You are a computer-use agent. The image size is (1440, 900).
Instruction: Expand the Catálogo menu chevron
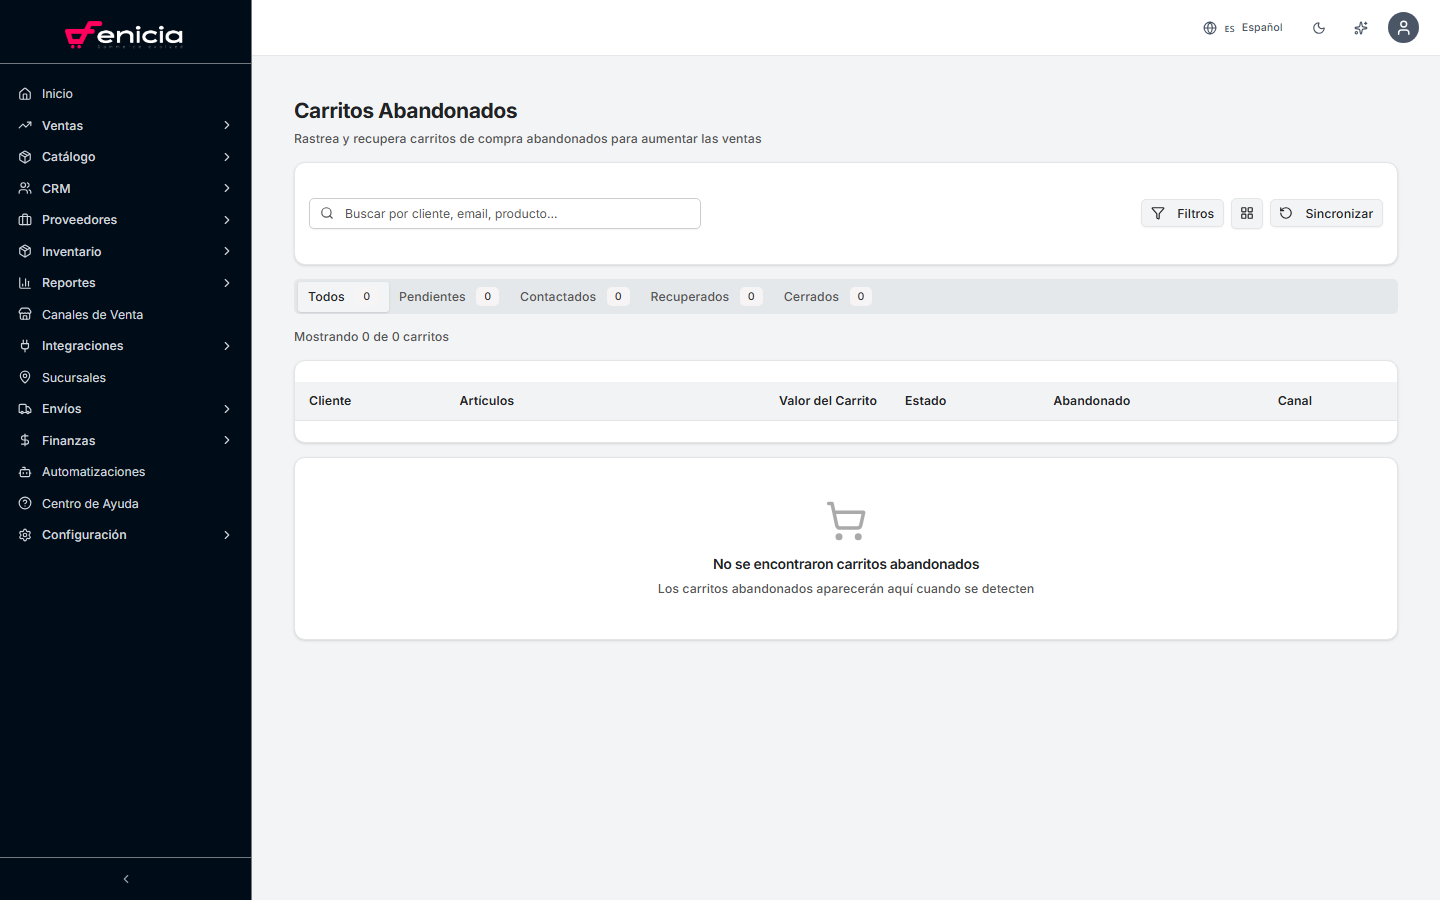227,157
